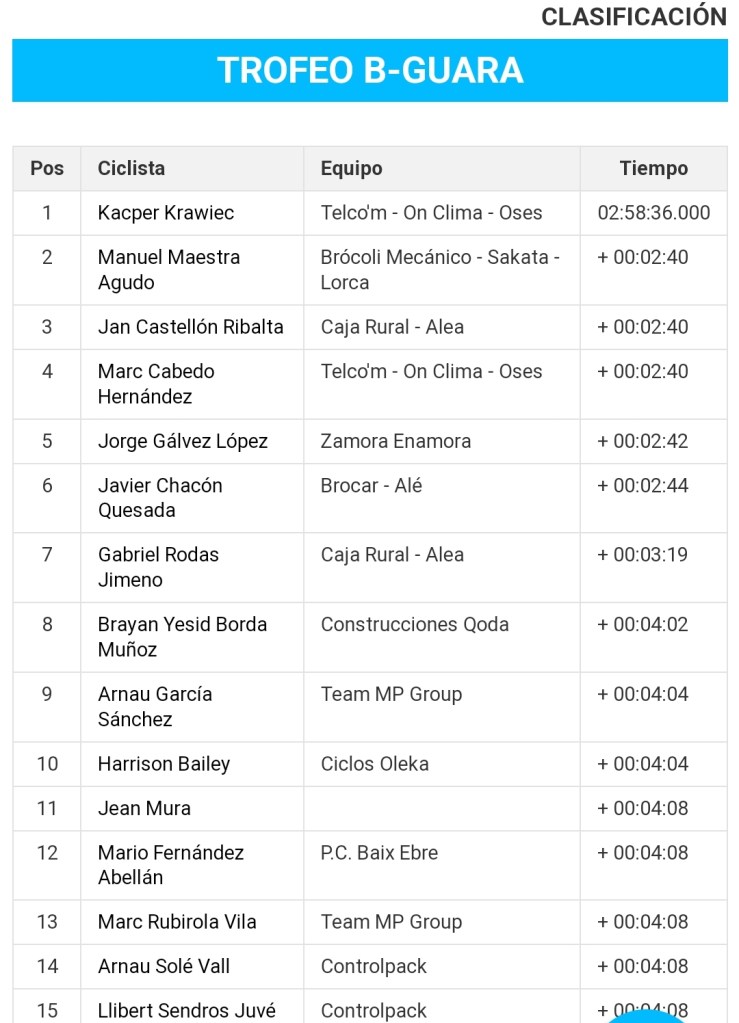
Task: Click the Brocar - Alé team
Action: point(371,486)
